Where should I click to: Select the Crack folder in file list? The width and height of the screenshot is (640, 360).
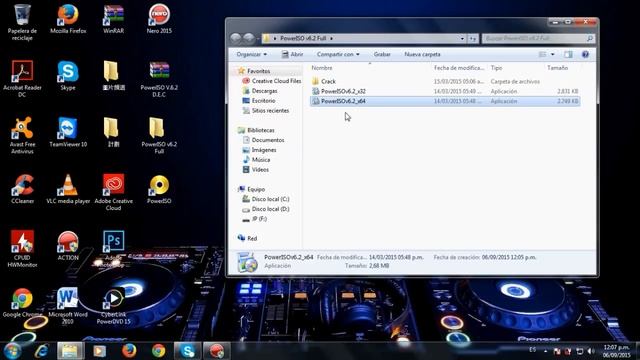tap(445, 81)
